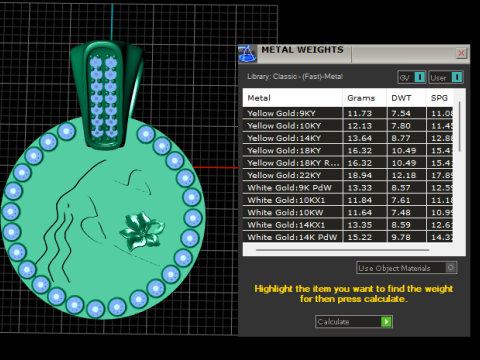The height and width of the screenshot is (360, 480).
Task: Sort by the Metal column header
Action: coord(292,98)
